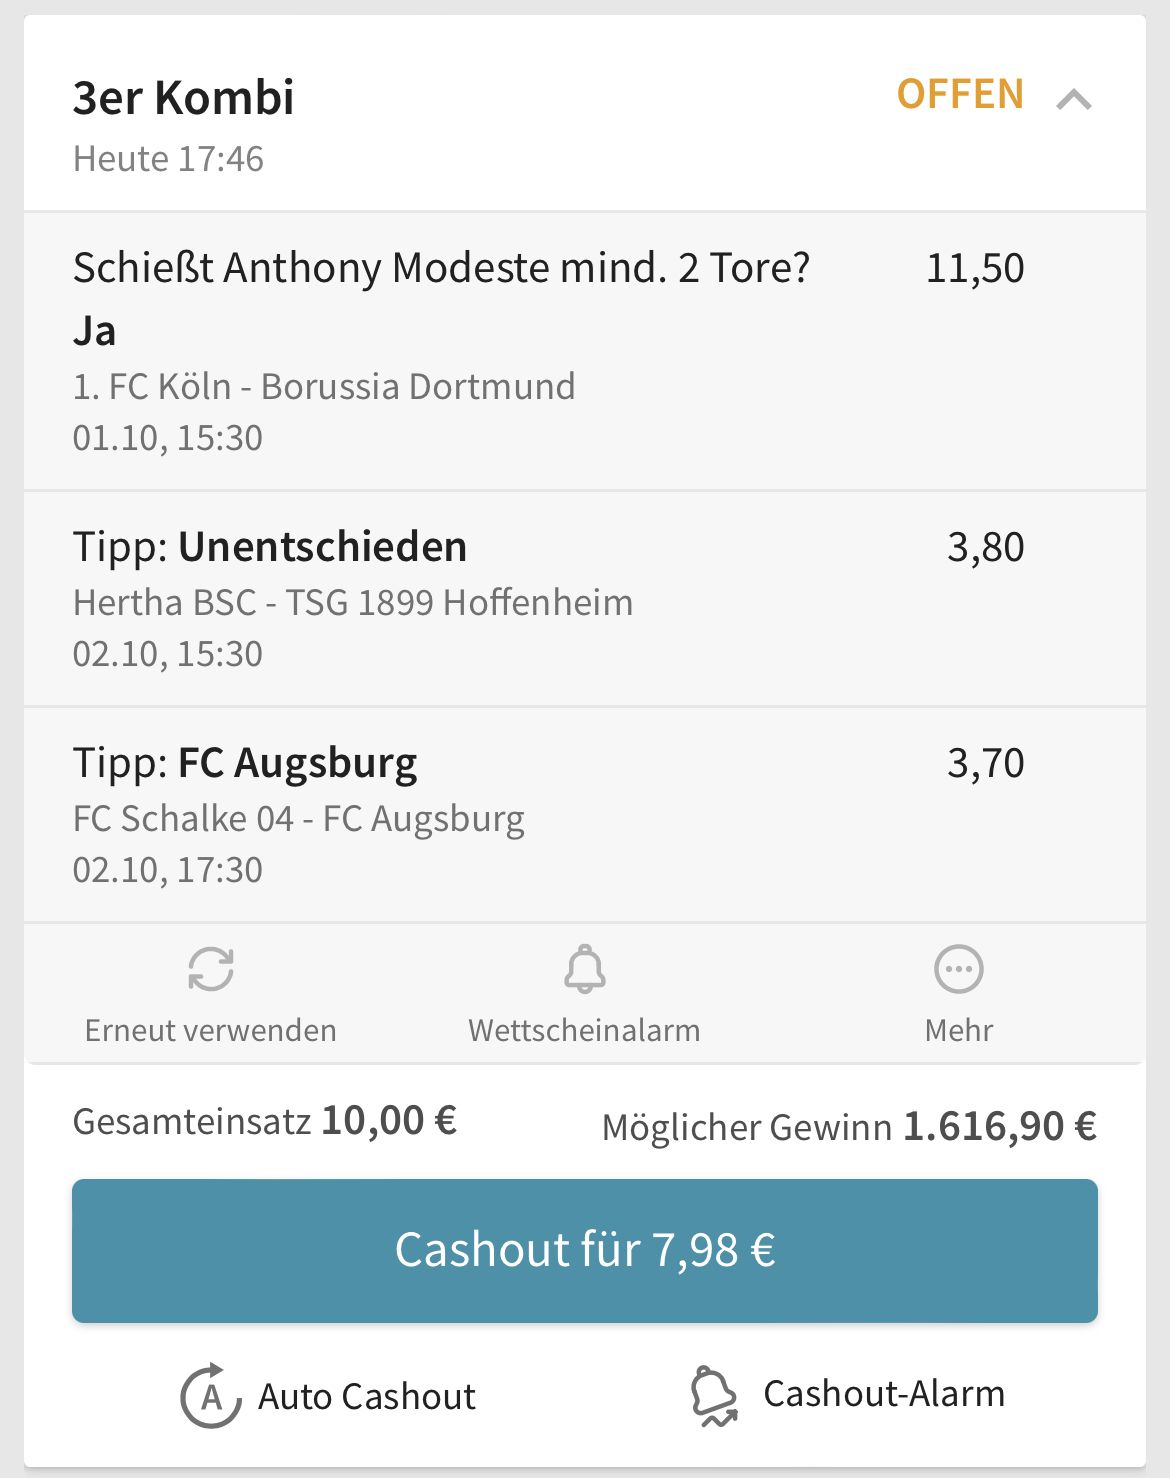1170x1478 pixels.
Task: Select the Tipp: Unentschieden bet row
Action: pyautogui.click(x=585, y=599)
